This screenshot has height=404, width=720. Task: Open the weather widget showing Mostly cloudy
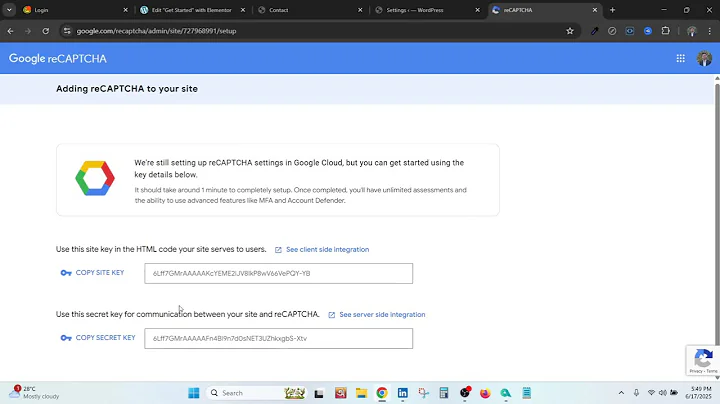[x=34, y=393]
